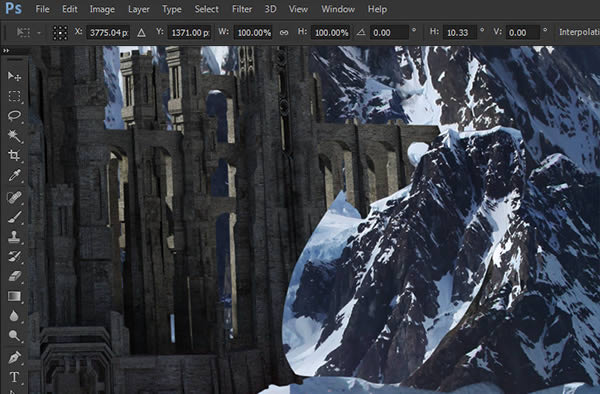The width and height of the screenshot is (600, 394).
Task: Click the rotation field showing 0.00
Action: [389, 33]
